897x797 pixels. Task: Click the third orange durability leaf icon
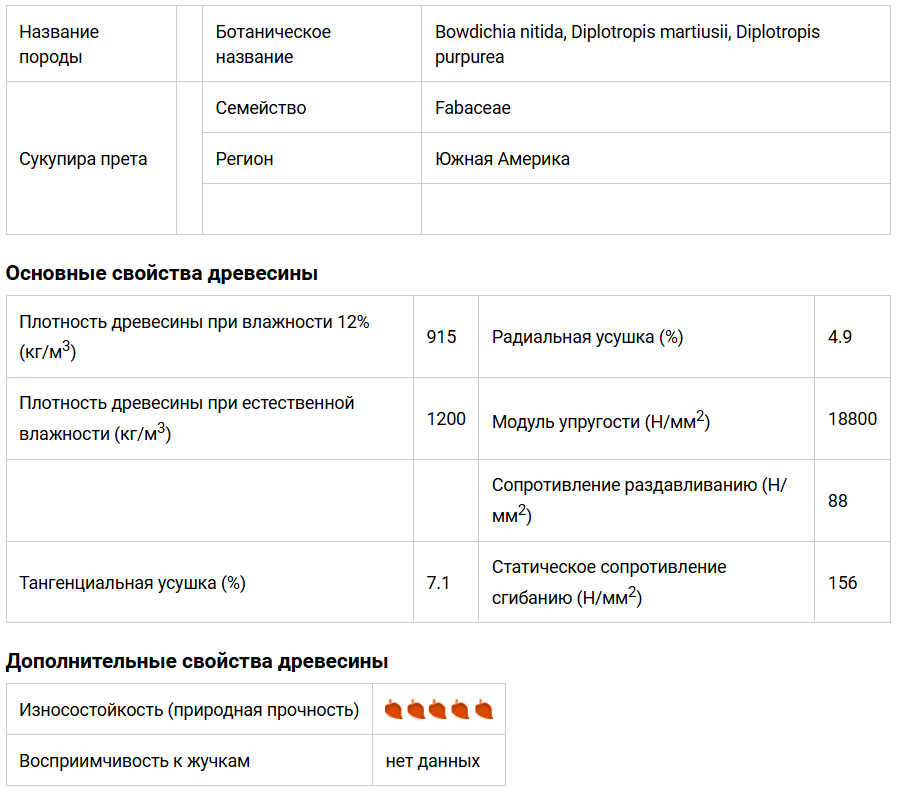(x=438, y=709)
